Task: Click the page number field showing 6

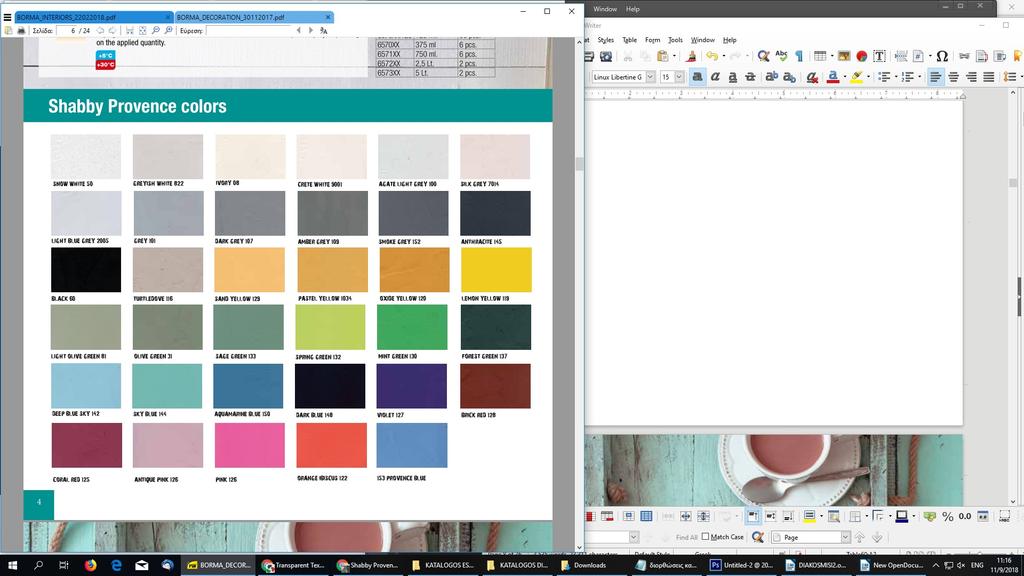Action: [x=67, y=31]
